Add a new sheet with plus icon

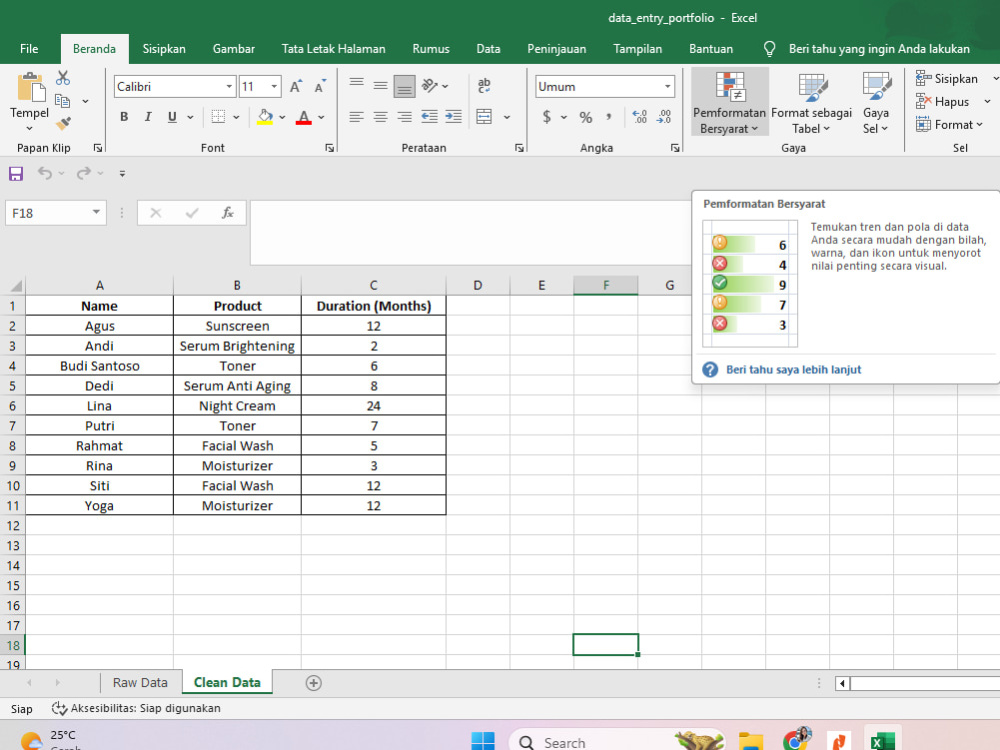[x=313, y=683]
